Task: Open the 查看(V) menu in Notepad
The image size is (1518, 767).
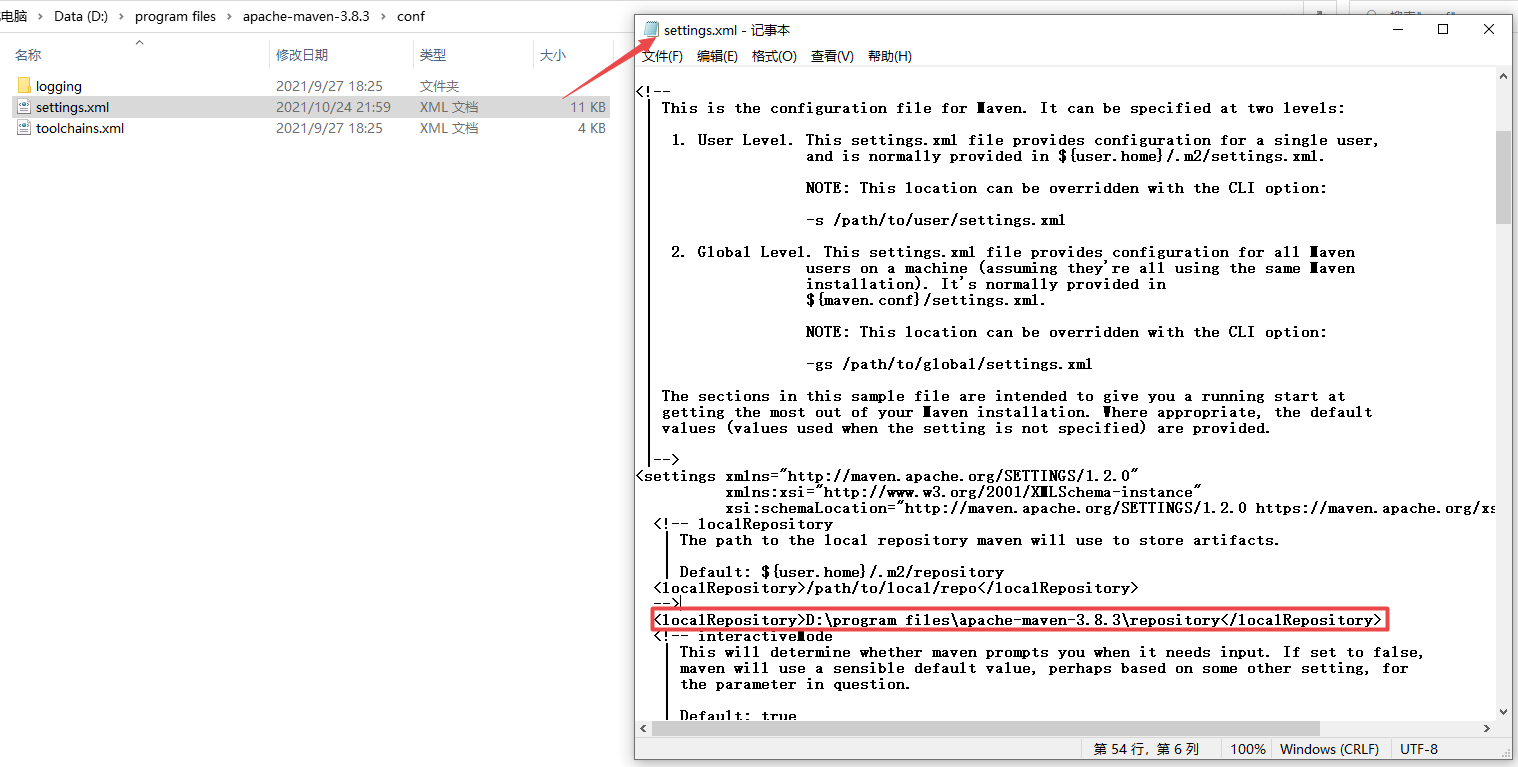Action: (832, 56)
